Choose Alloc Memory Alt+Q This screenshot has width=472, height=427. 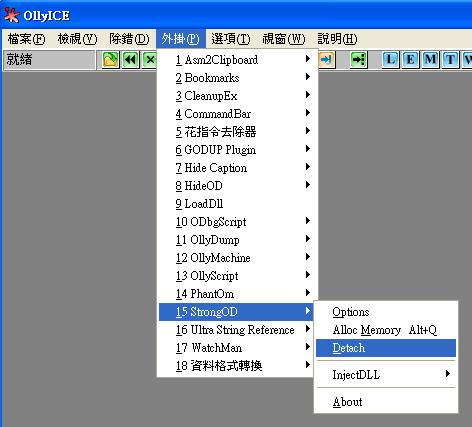[x=386, y=330]
